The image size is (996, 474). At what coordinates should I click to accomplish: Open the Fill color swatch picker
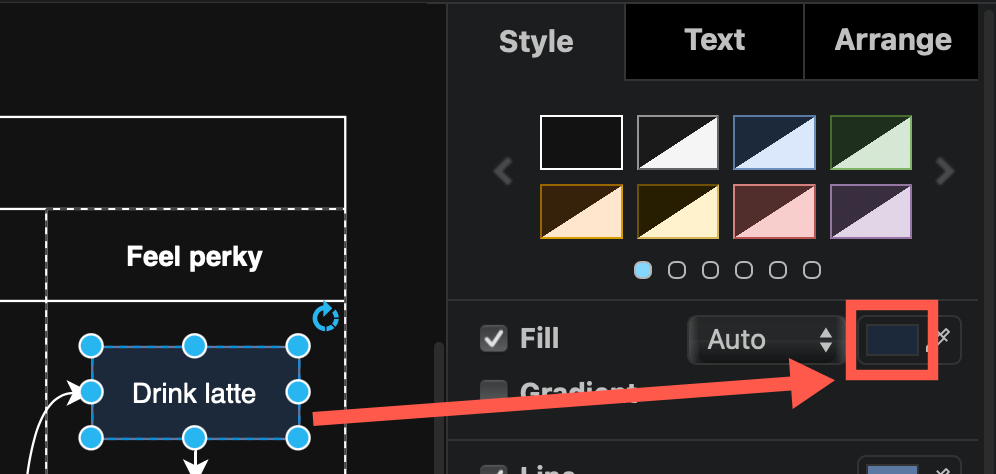[x=890, y=340]
